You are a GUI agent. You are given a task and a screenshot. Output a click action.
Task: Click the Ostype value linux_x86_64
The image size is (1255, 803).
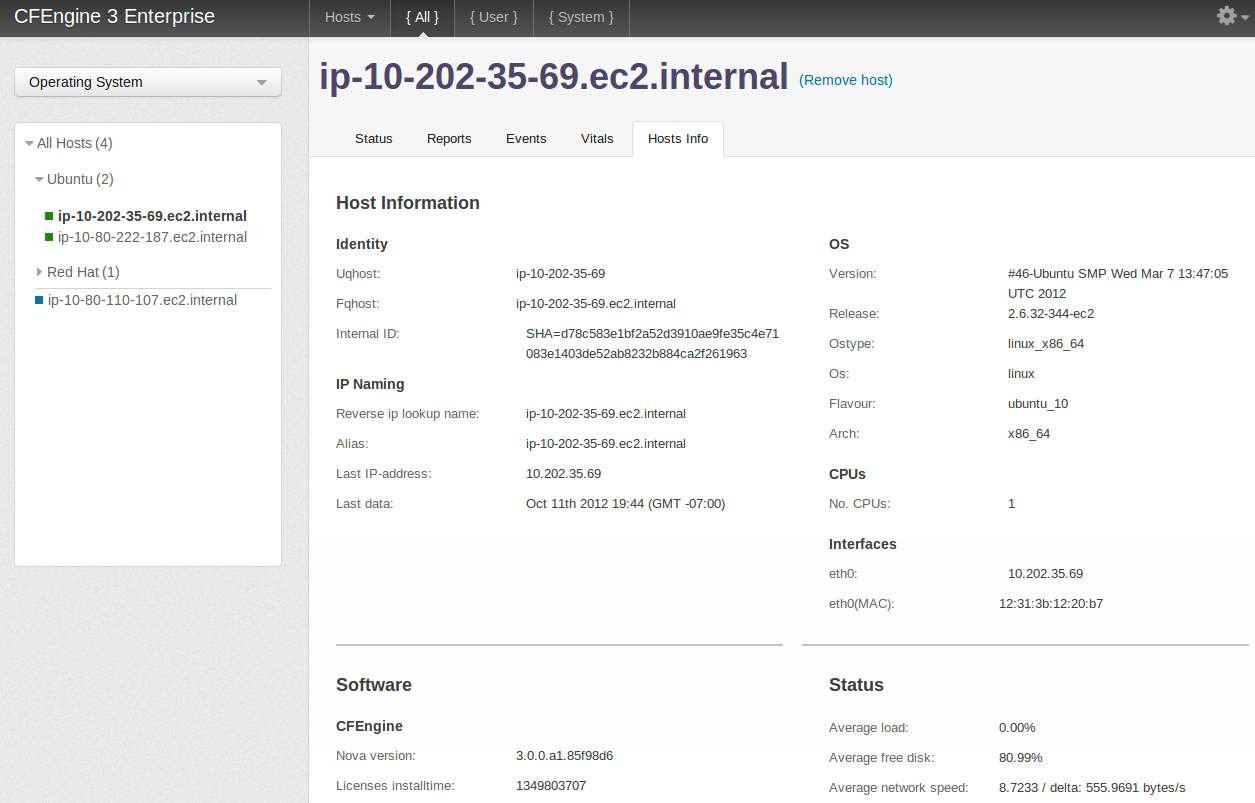click(1046, 344)
